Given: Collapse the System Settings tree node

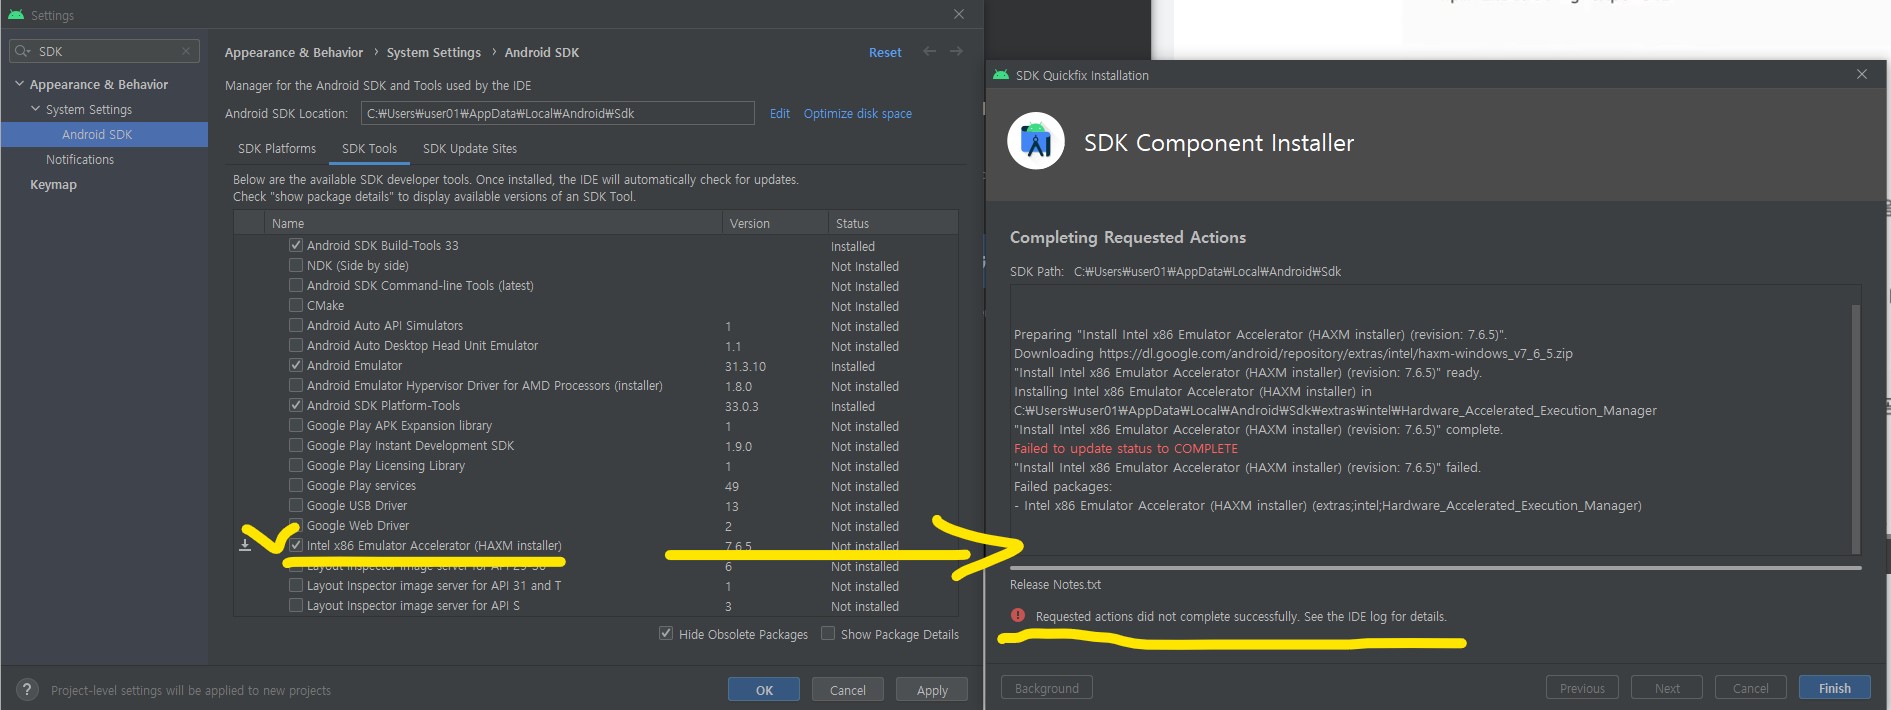Looking at the screenshot, I should [x=35, y=109].
